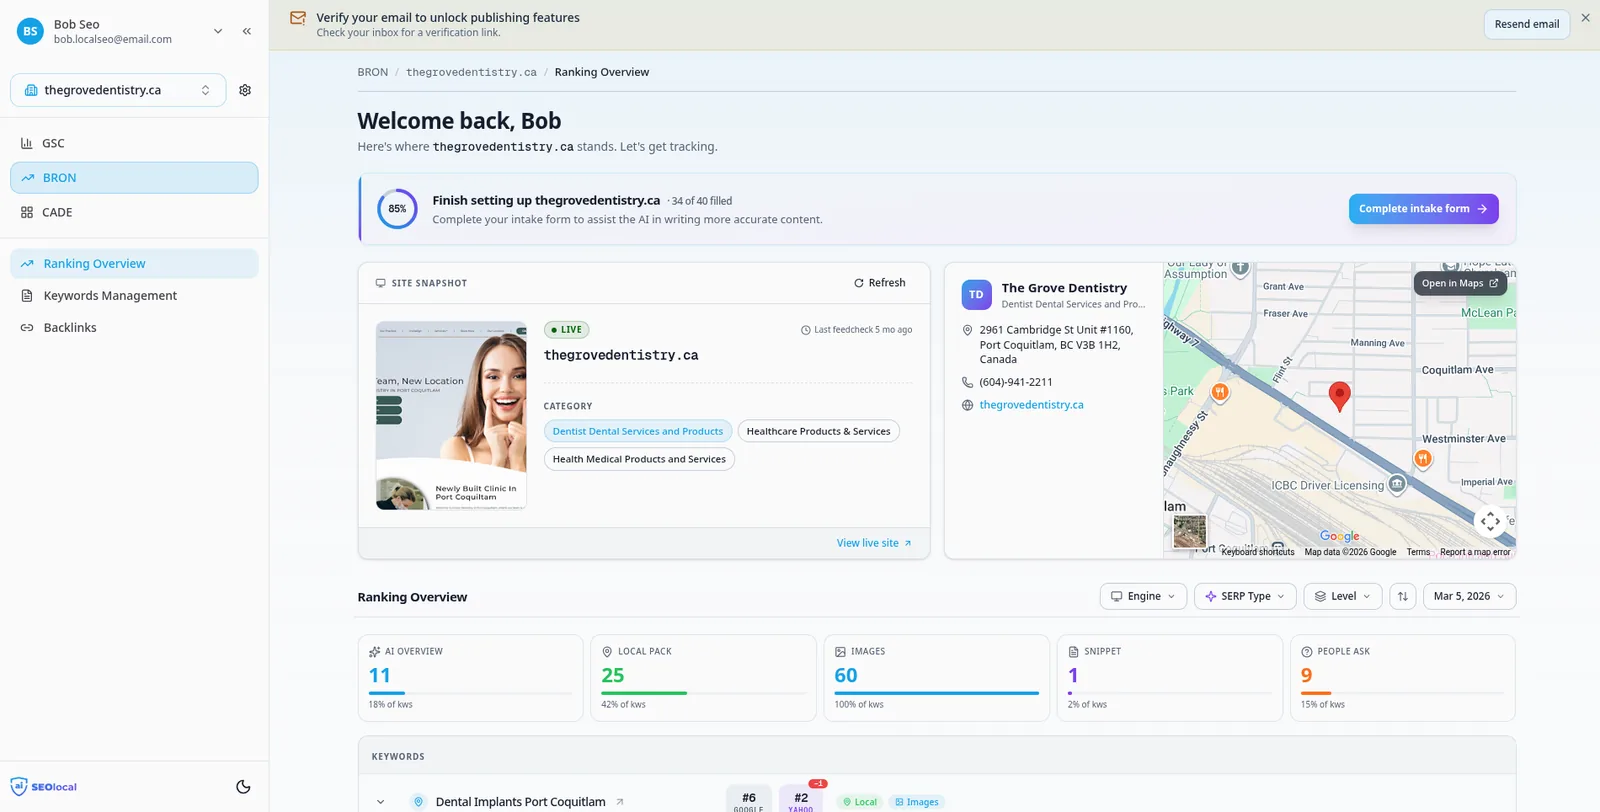Viewport: 1600px width, 812px height.
Task: Click thegrovedentistry.ca breadcrumb
Action: coord(471,72)
